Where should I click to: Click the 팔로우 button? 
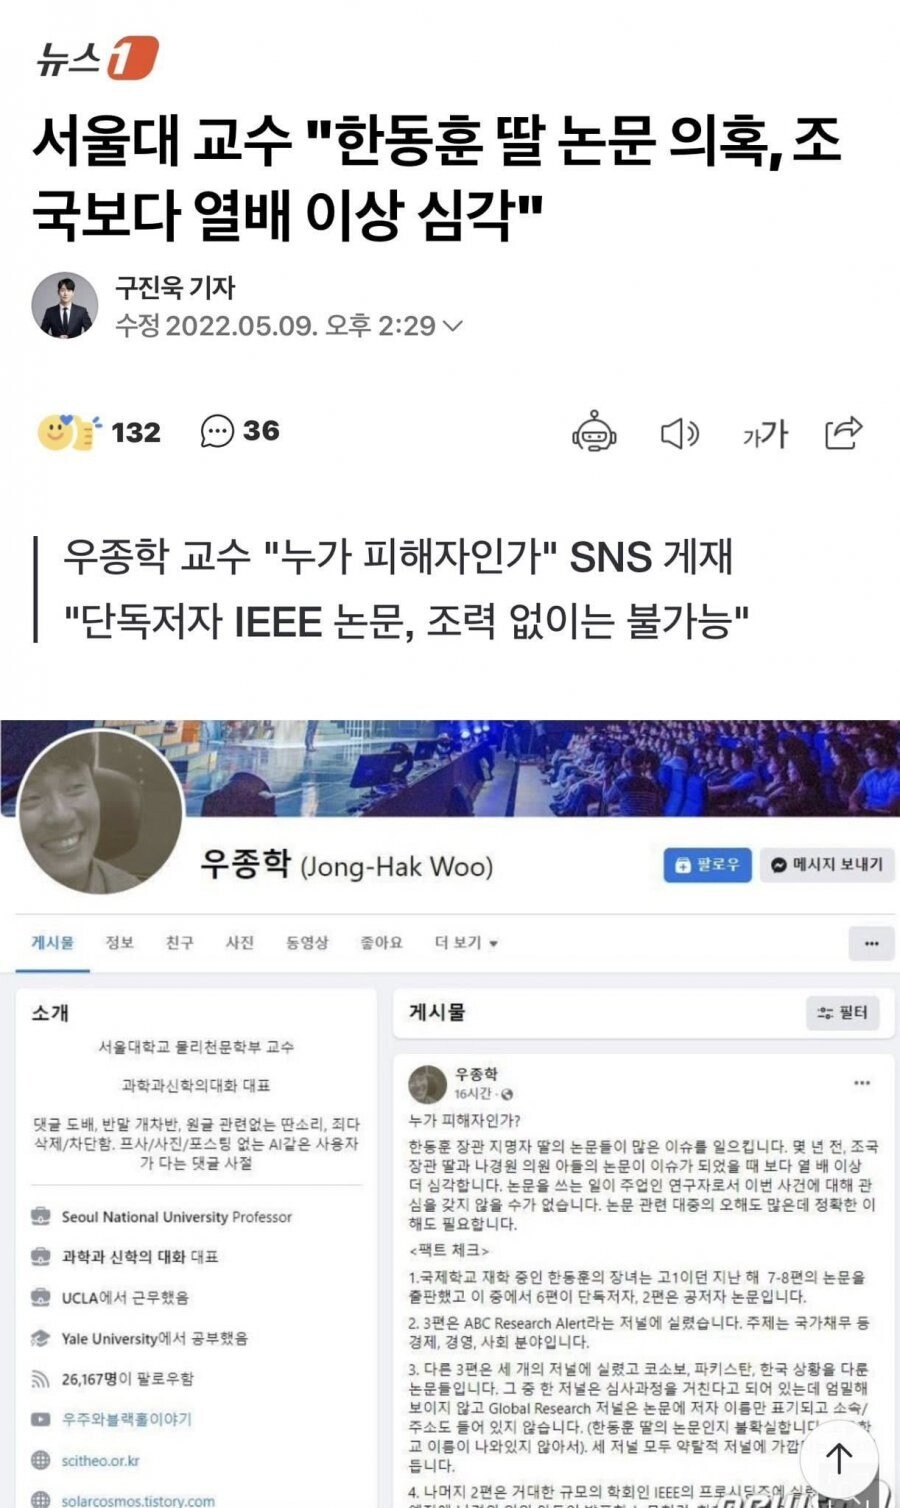click(x=707, y=865)
